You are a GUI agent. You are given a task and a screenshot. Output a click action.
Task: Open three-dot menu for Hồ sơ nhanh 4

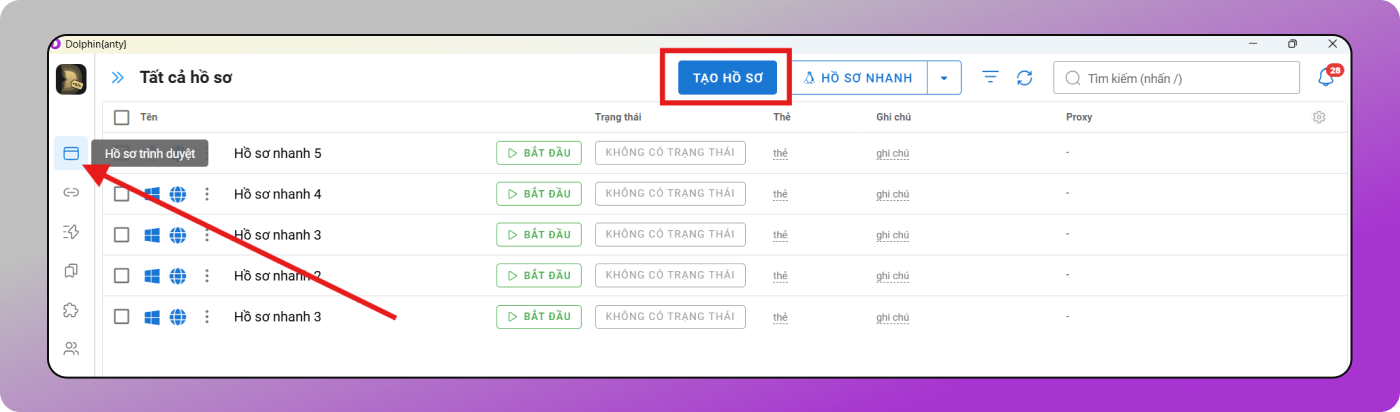click(x=207, y=194)
